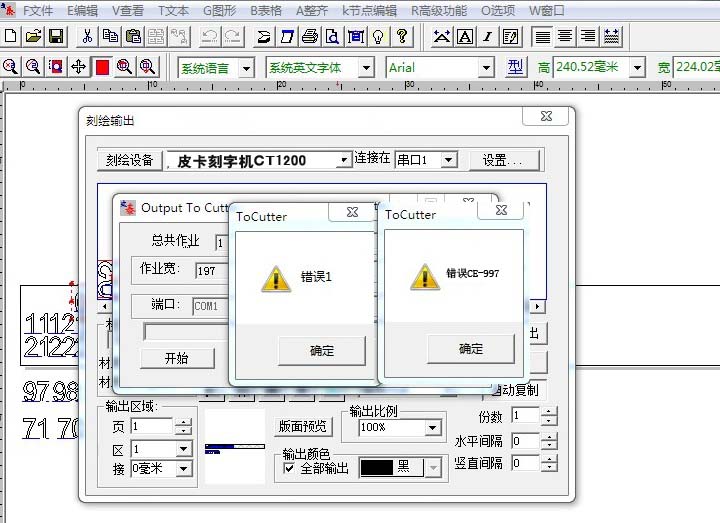Toggle the 全部输出 checkbox

[290, 468]
